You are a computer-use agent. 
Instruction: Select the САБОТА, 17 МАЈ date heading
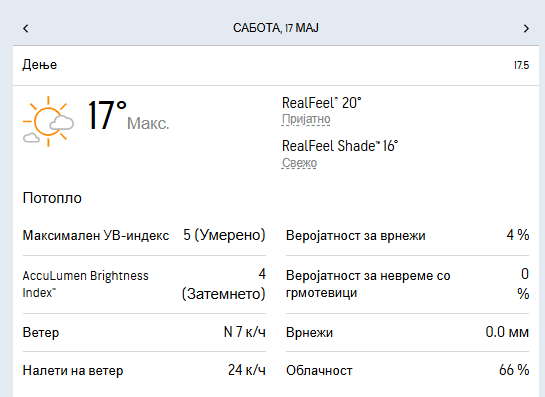(x=276, y=28)
